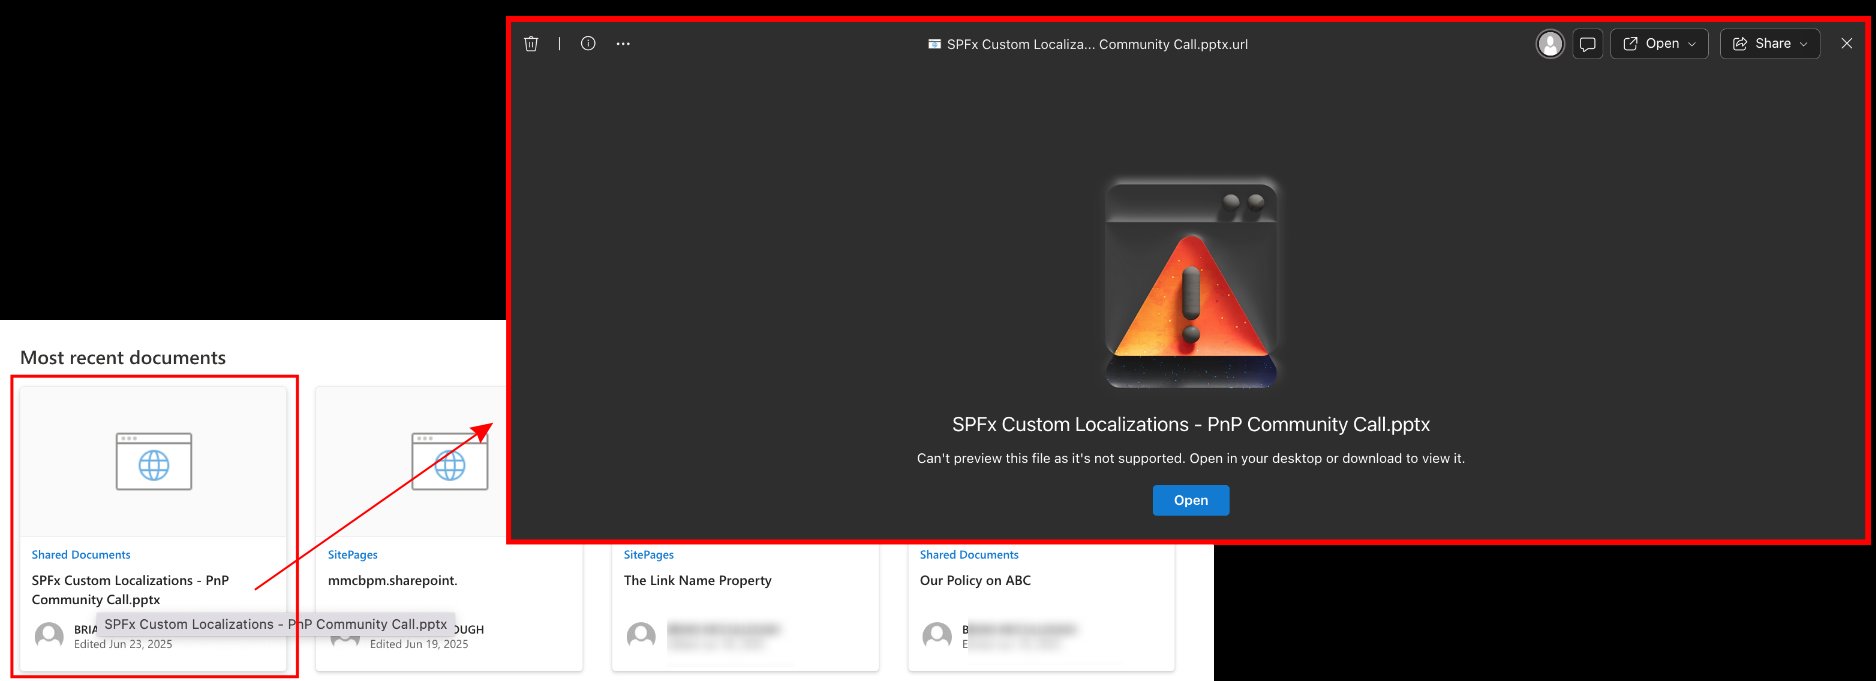Image resolution: width=1876 pixels, height=681 pixels.
Task: Open the SPFx Custom Localizations document title
Action: click(130, 590)
